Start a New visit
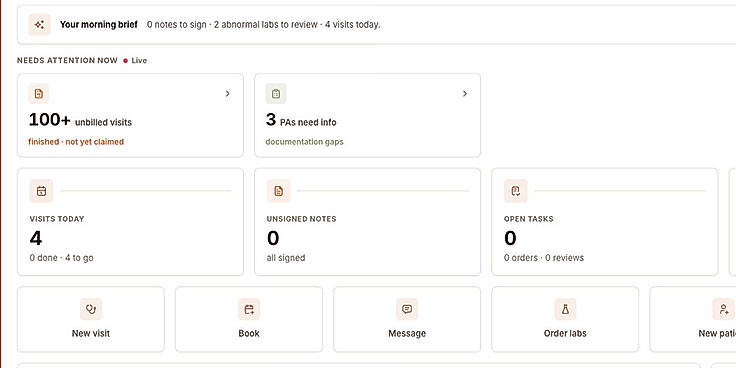The image size is (736, 368). coord(91,319)
